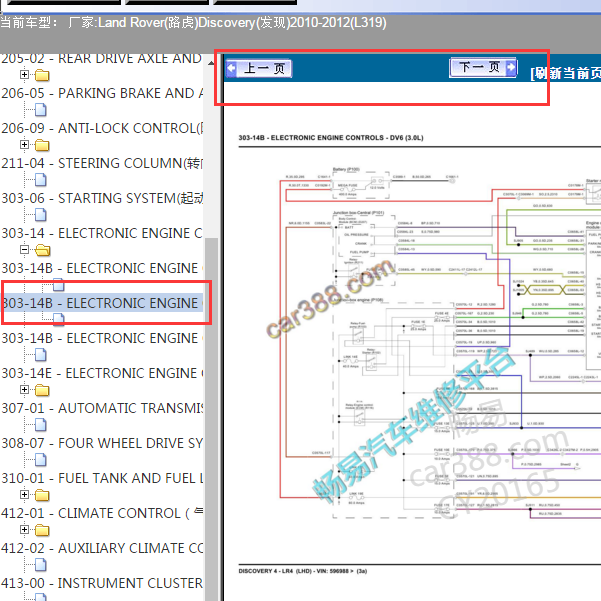
Task: Select third 303-14B - ELECTRONIC ENGINE item
Action: 102,338
